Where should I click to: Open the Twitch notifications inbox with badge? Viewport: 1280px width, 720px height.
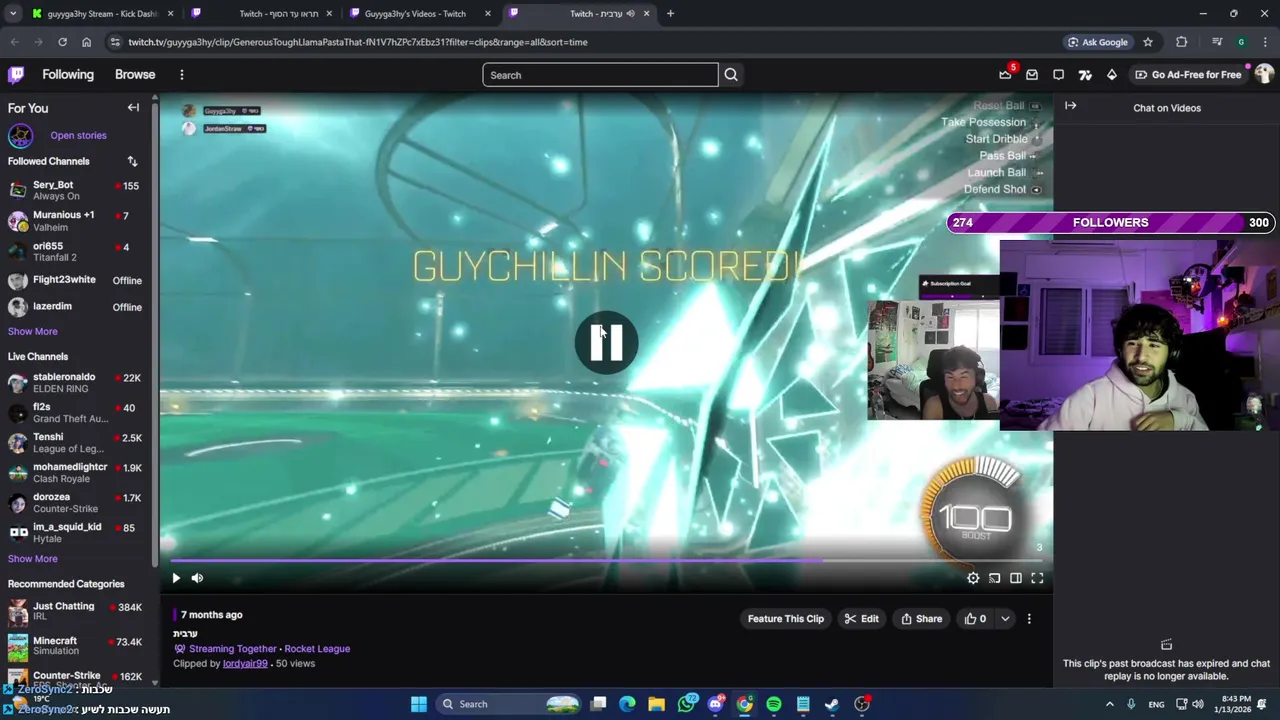[x=1005, y=75]
